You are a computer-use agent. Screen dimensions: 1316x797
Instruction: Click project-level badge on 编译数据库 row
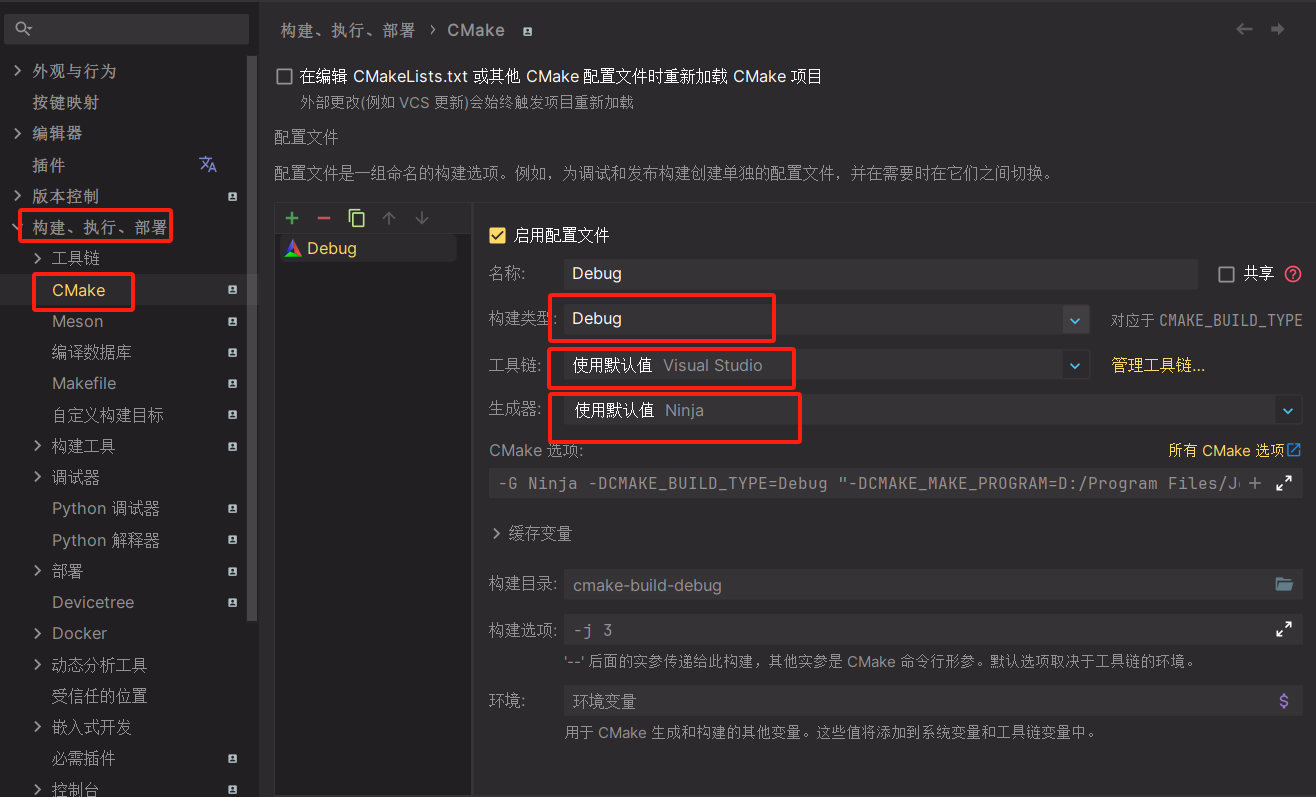click(232, 353)
